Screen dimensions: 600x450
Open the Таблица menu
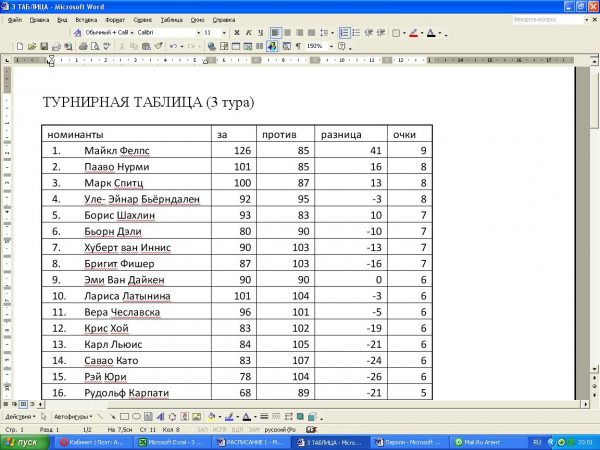[x=172, y=19]
